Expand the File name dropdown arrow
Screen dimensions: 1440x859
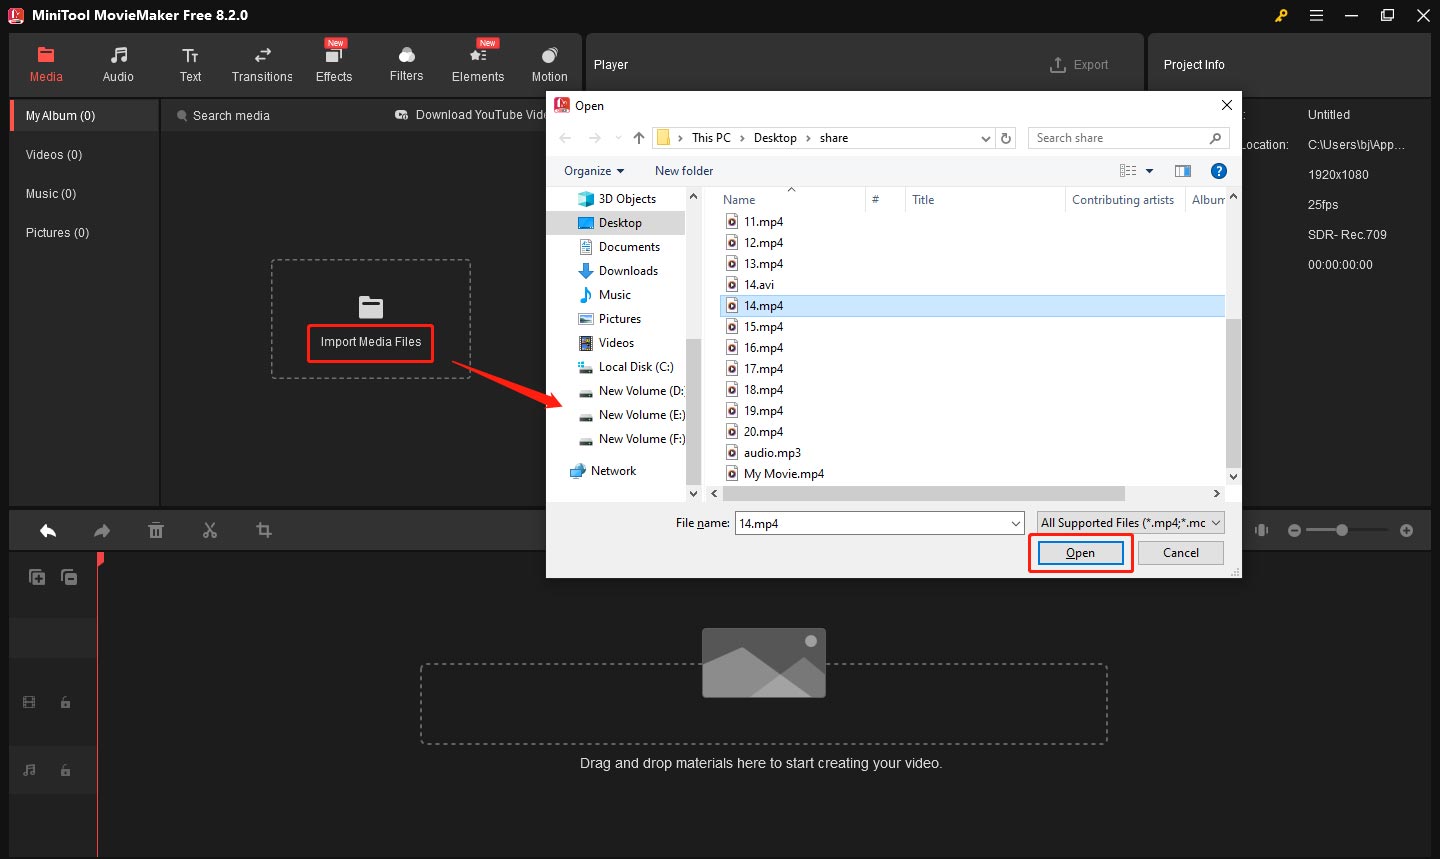click(x=1015, y=523)
